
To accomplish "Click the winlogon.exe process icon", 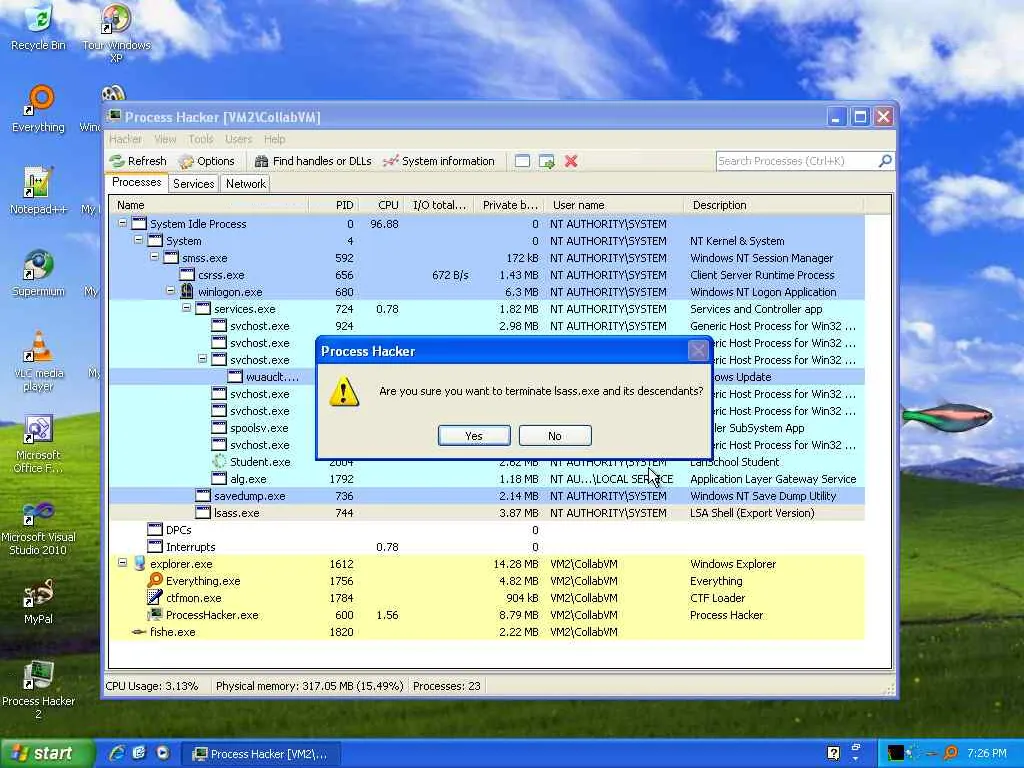I will [187, 291].
